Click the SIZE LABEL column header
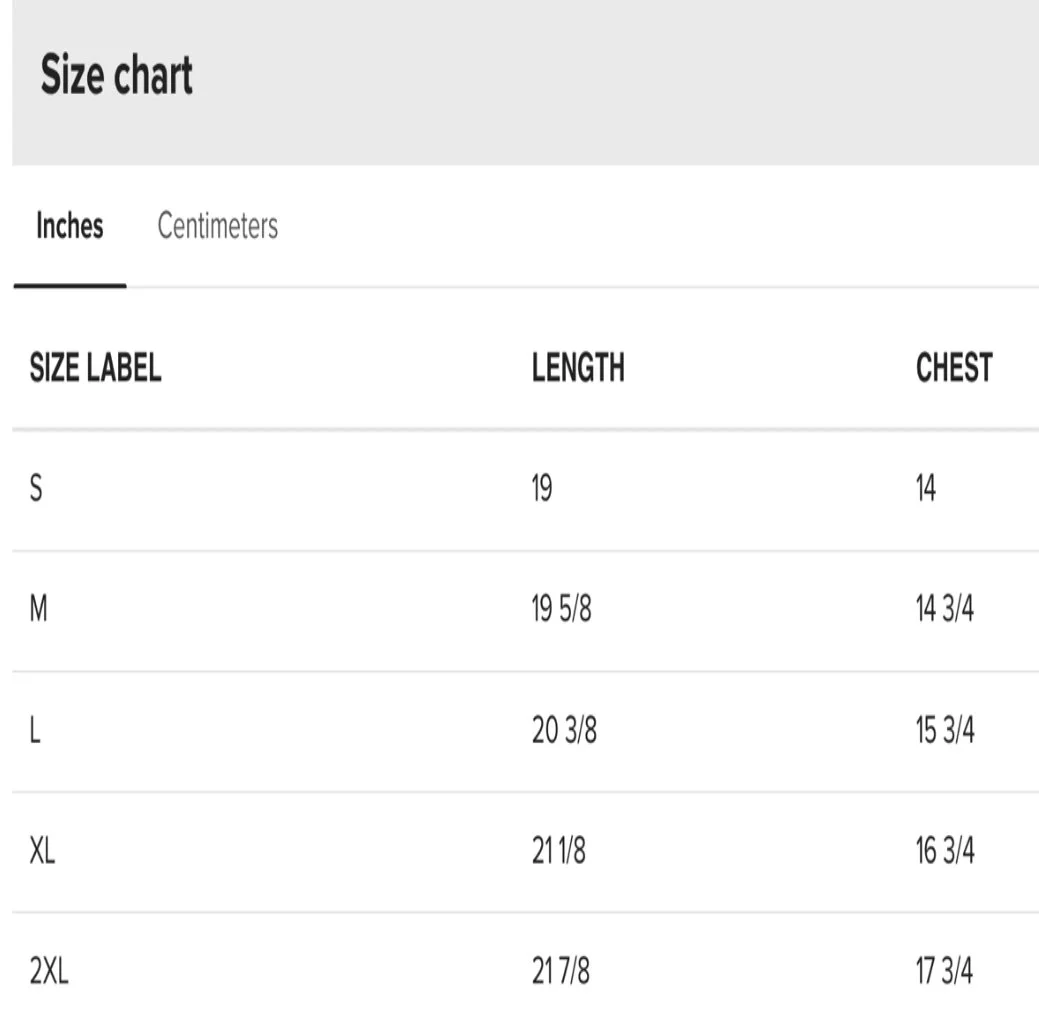 tap(96, 368)
